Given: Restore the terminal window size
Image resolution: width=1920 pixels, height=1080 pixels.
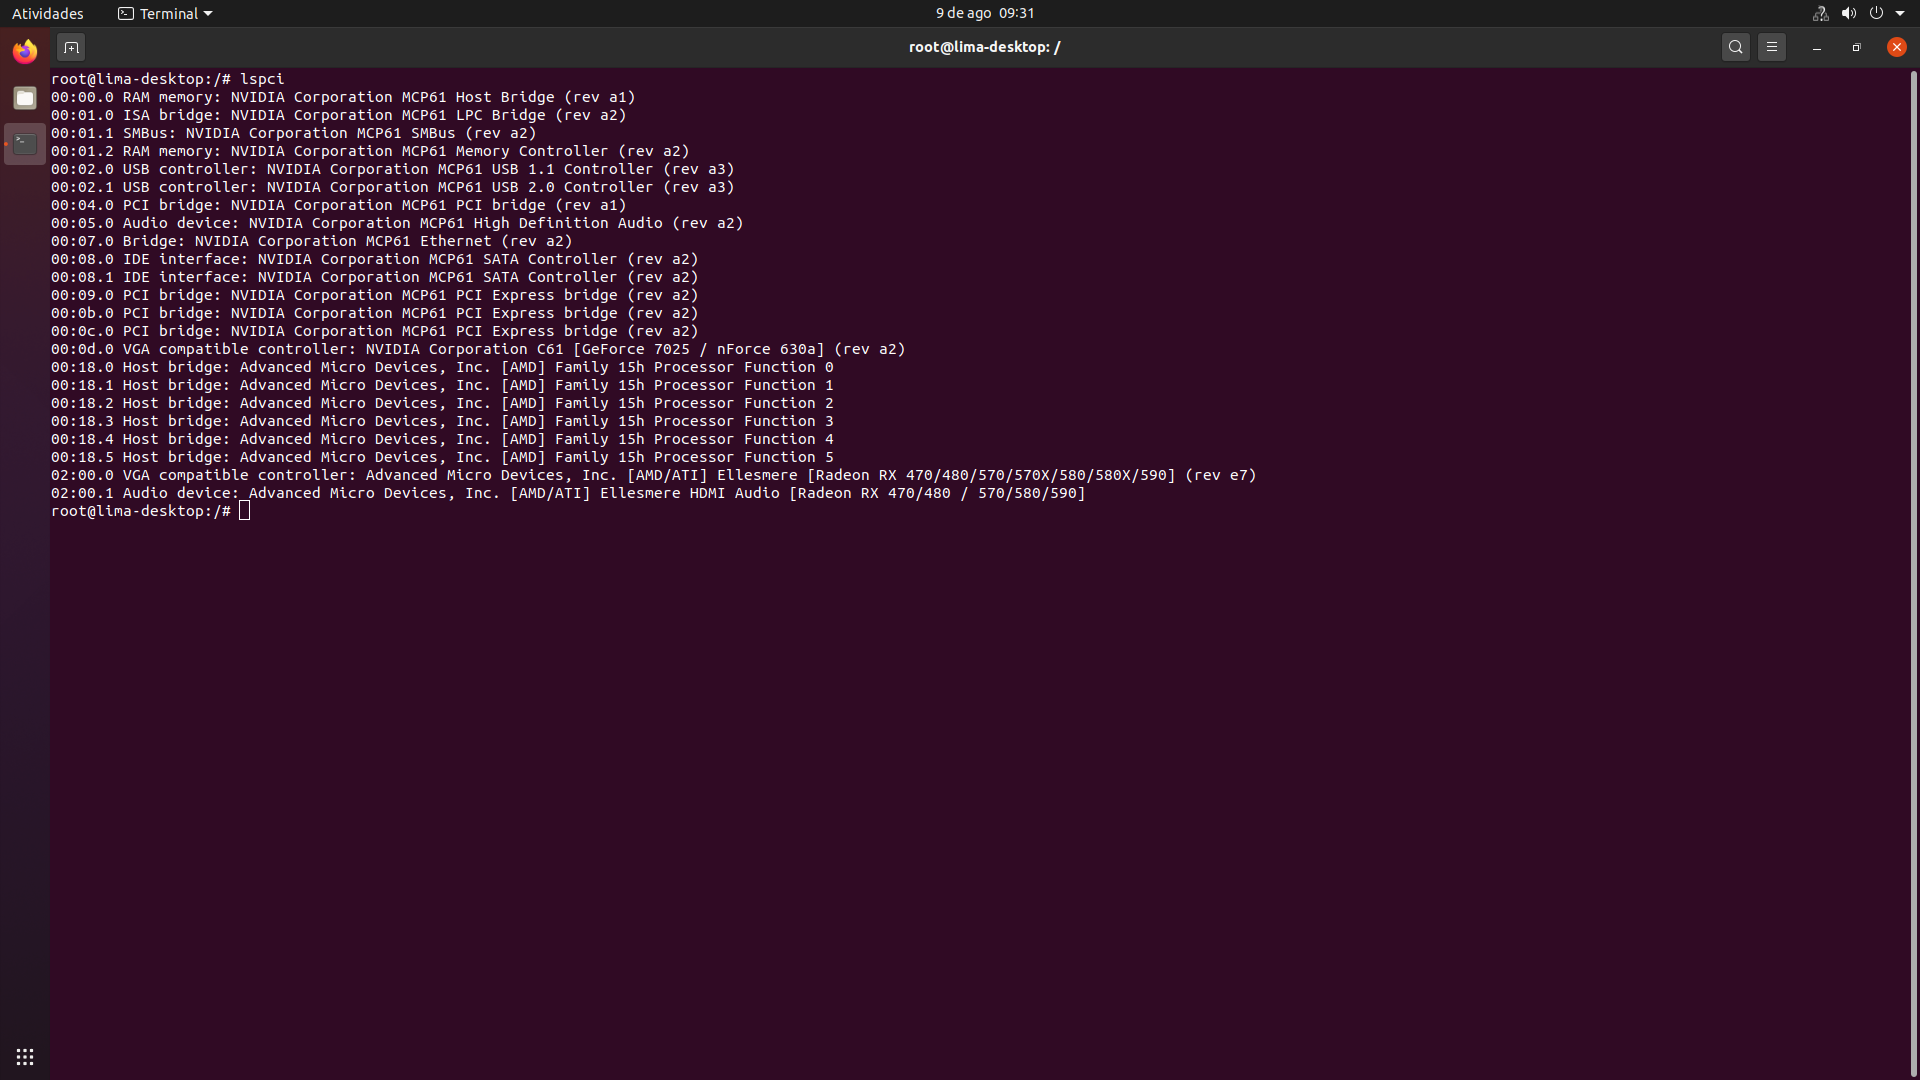Looking at the screenshot, I should coord(1857,47).
